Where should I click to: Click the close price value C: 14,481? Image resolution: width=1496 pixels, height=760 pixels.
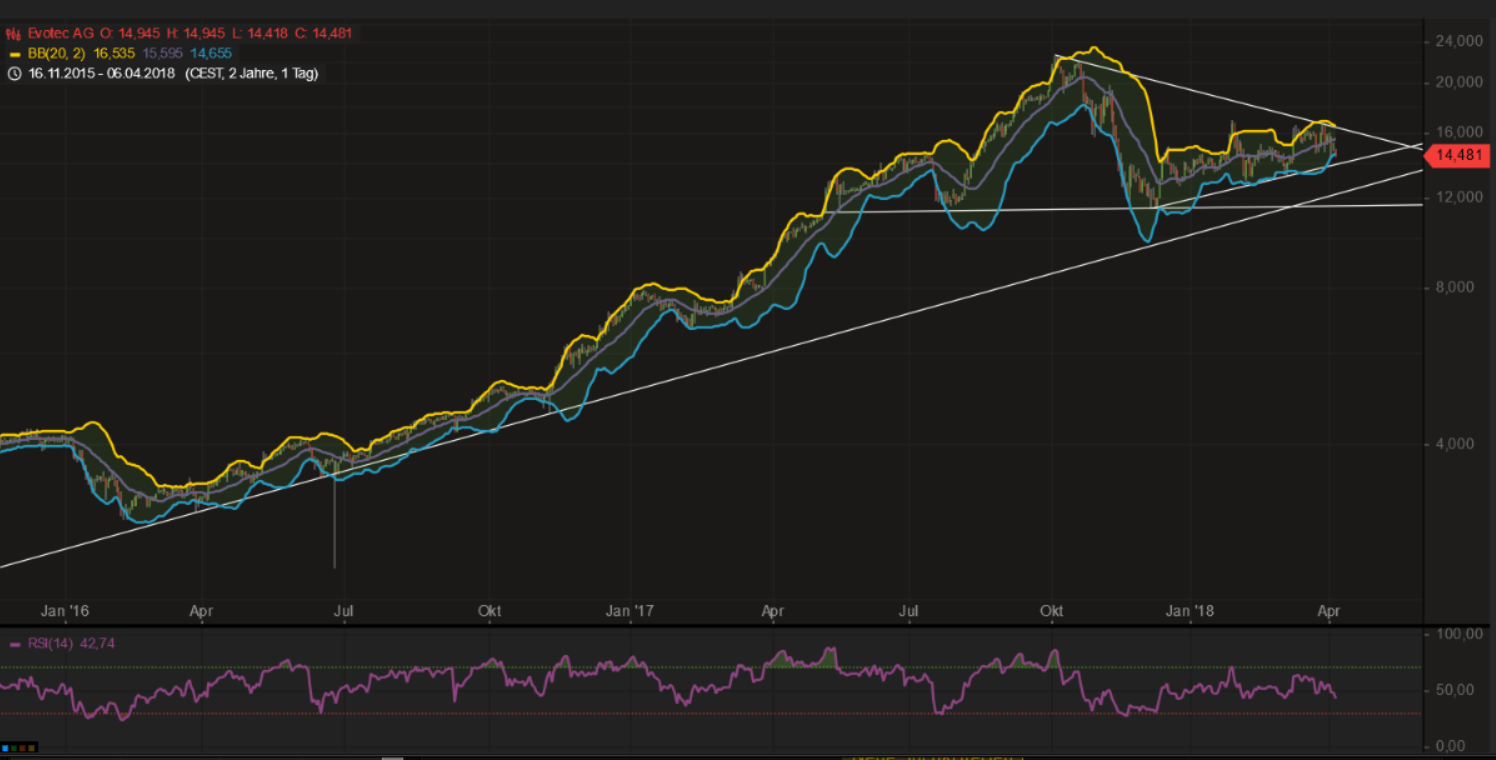pyautogui.click(x=323, y=33)
